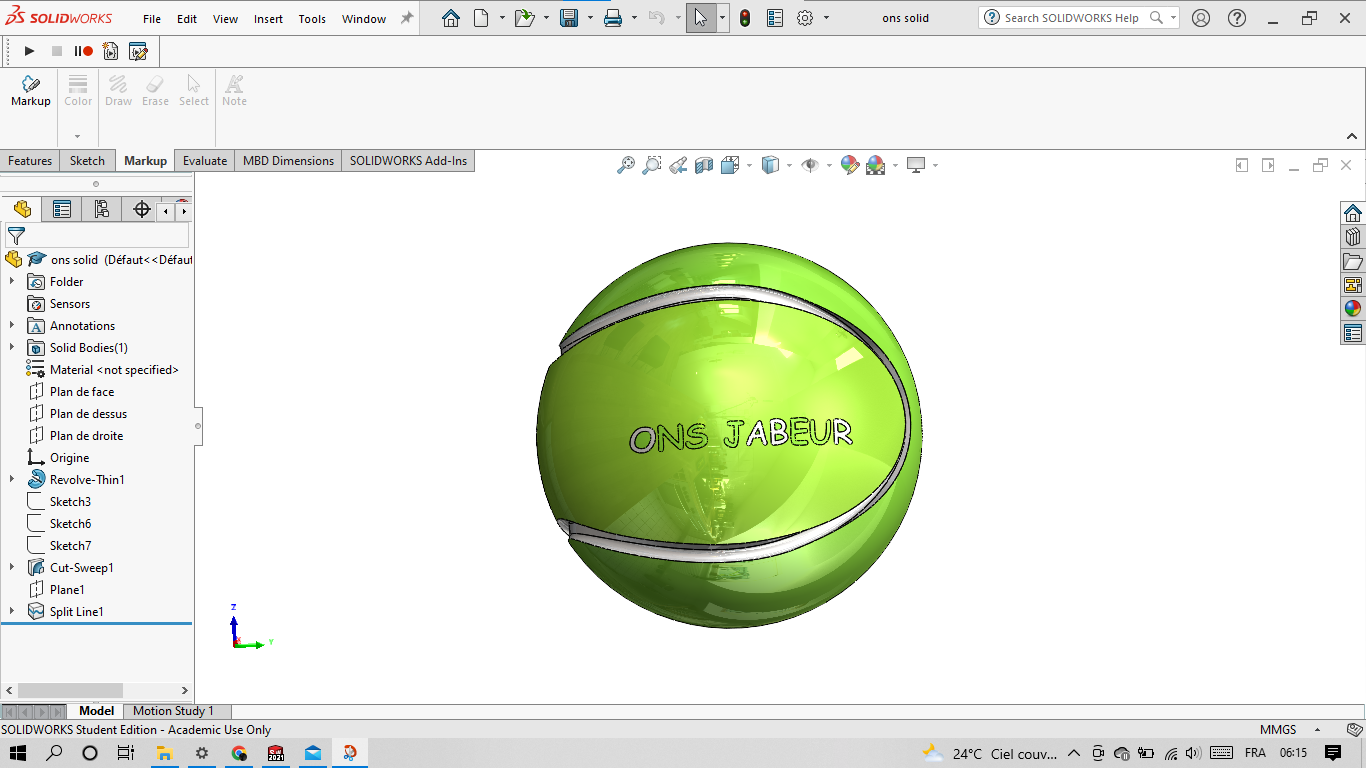Click the Markup pencil tool
This screenshot has height=768, width=1366.
pos(31,90)
